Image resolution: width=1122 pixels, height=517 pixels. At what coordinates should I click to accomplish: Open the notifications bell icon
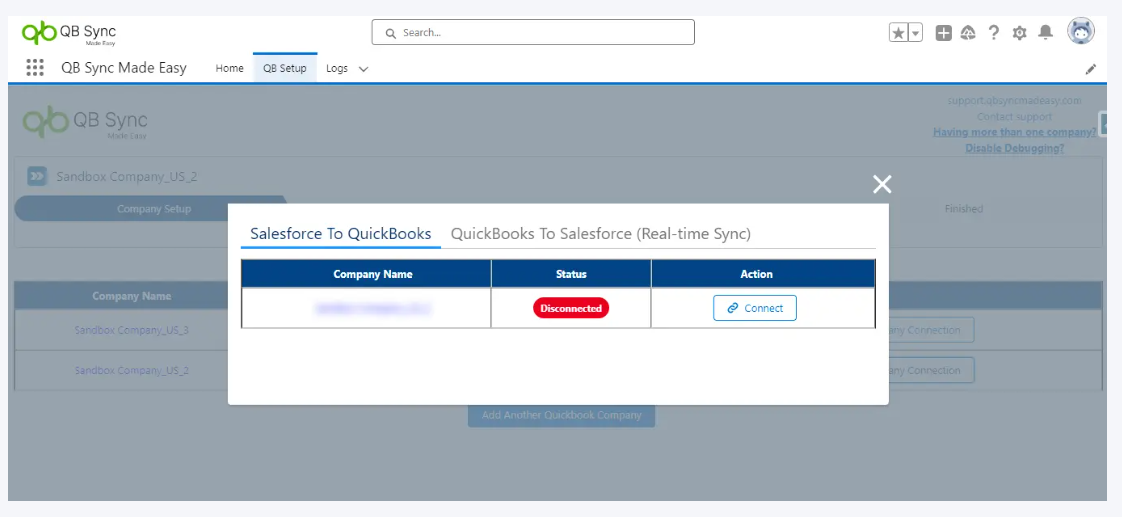1045,32
